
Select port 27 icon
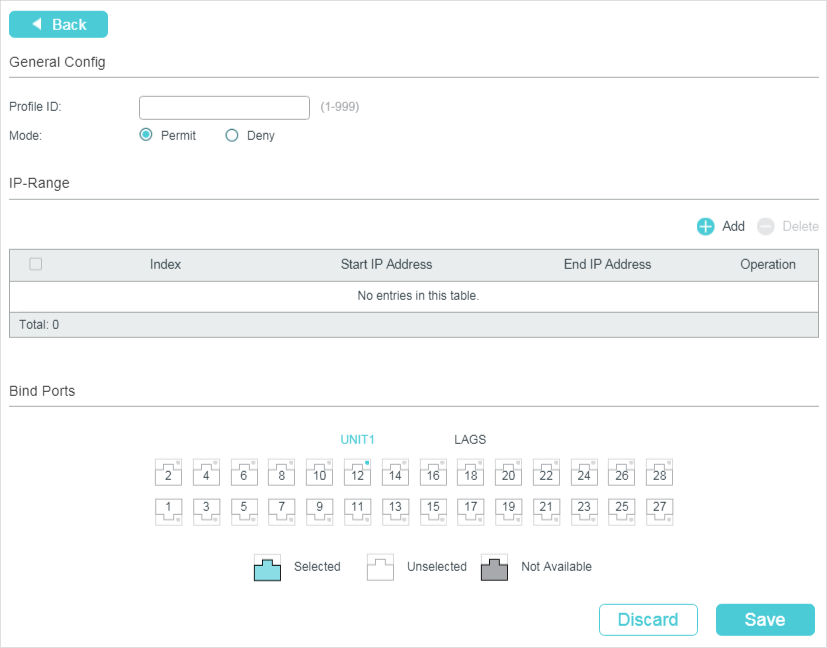coord(659,511)
